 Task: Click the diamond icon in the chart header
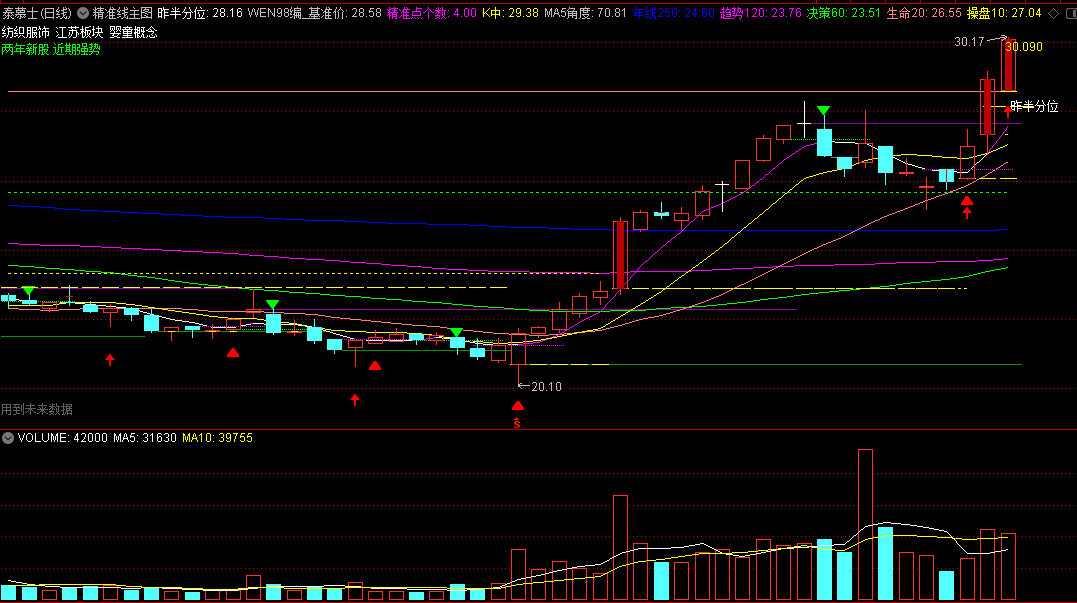1054,13
